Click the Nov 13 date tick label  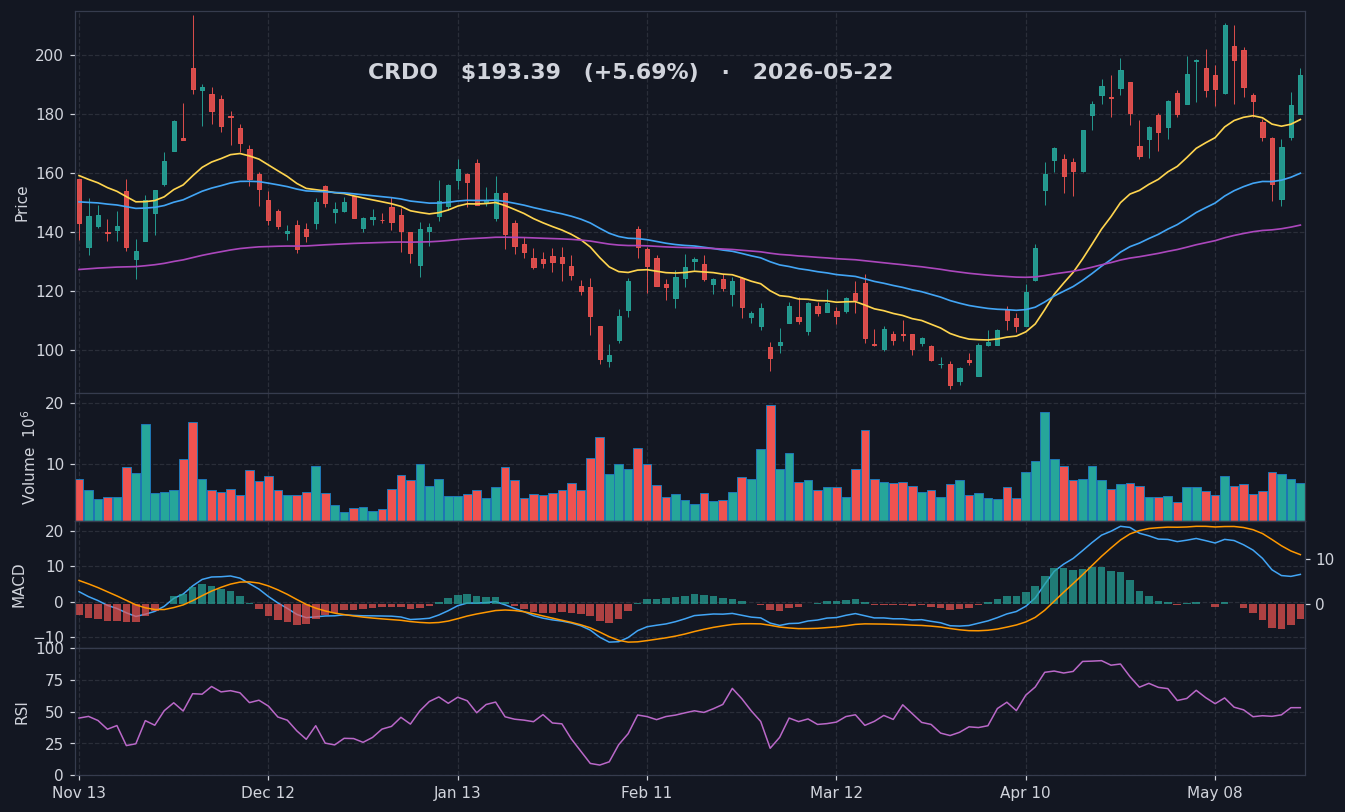coord(79,793)
